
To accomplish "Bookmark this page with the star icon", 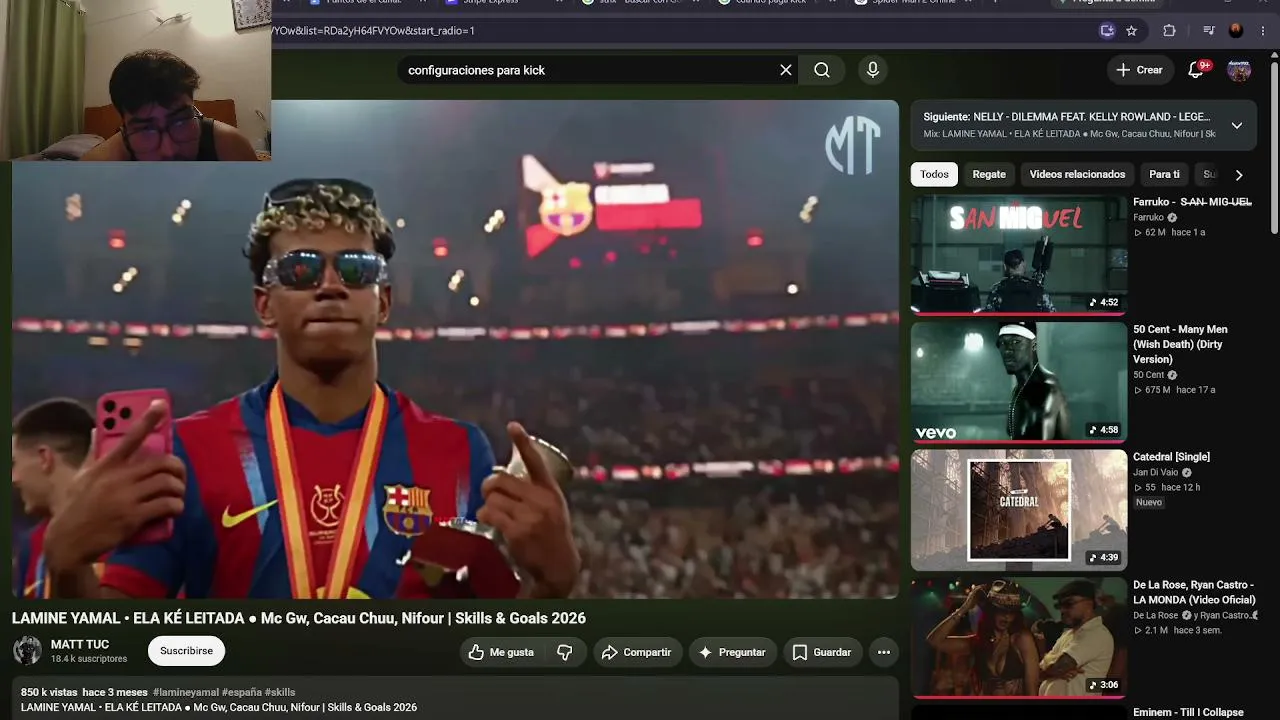I will tap(1132, 31).
